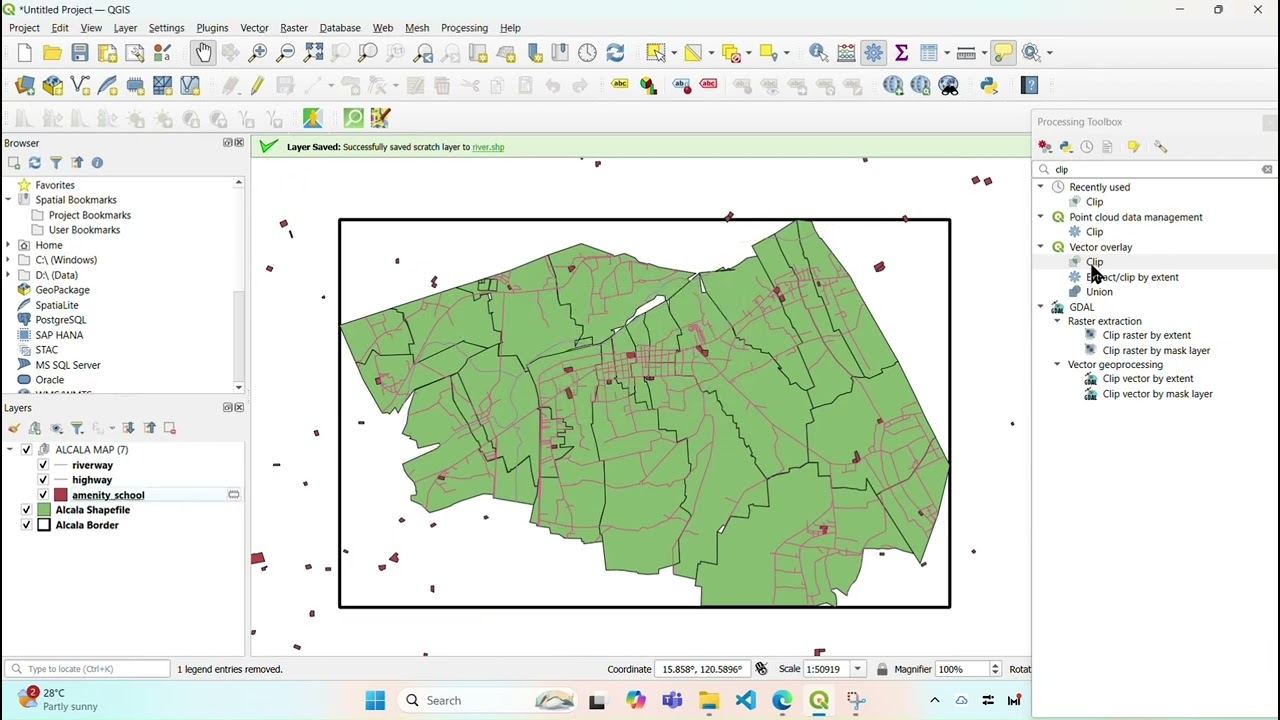Open the river.shp link in message bar
Image resolution: width=1280 pixels, height=720 pixels.
pyautogui.click(x=488, y=147)
